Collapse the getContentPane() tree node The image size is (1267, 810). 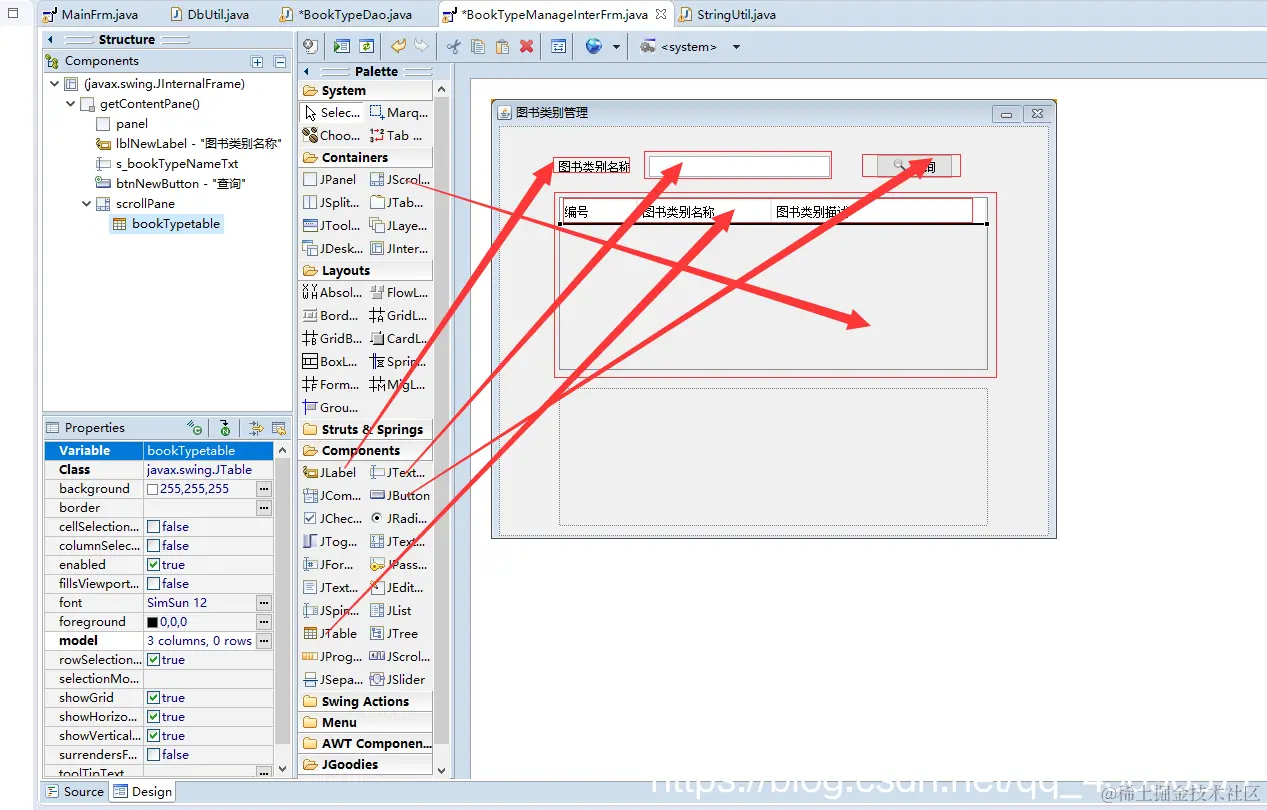pyautogui.click(x=71, y=104)
